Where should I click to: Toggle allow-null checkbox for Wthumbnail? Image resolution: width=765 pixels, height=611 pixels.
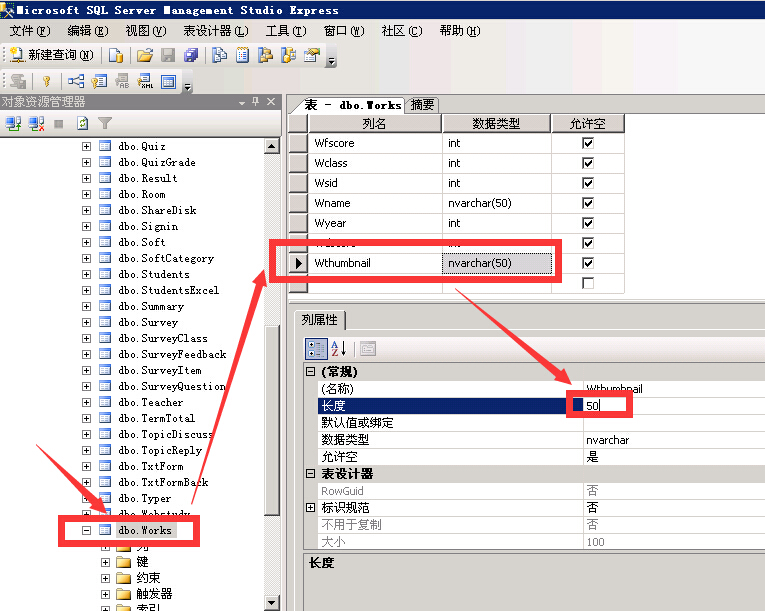click(x=588, y=263)
